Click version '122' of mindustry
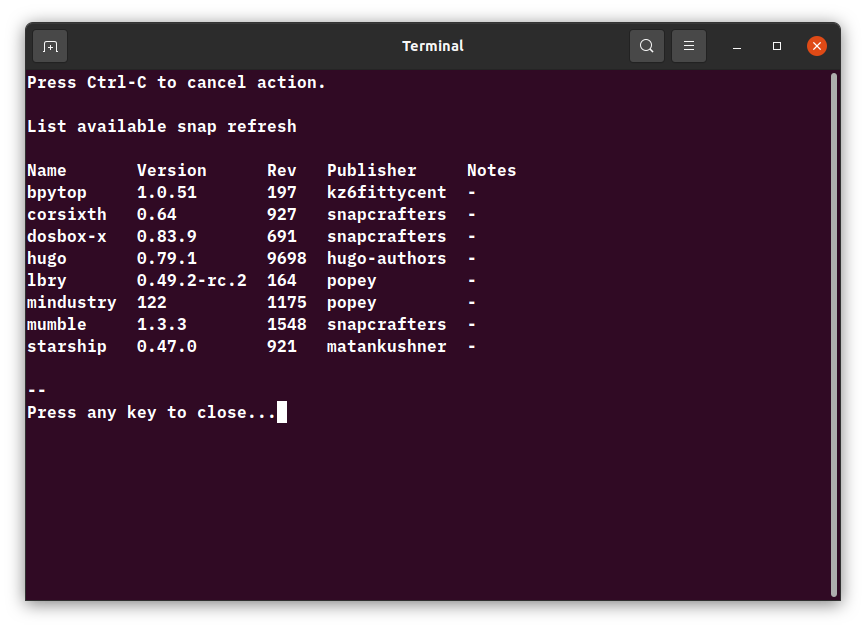Image resolution: width=866 pixels, height=629 pixels. [152, 303]
